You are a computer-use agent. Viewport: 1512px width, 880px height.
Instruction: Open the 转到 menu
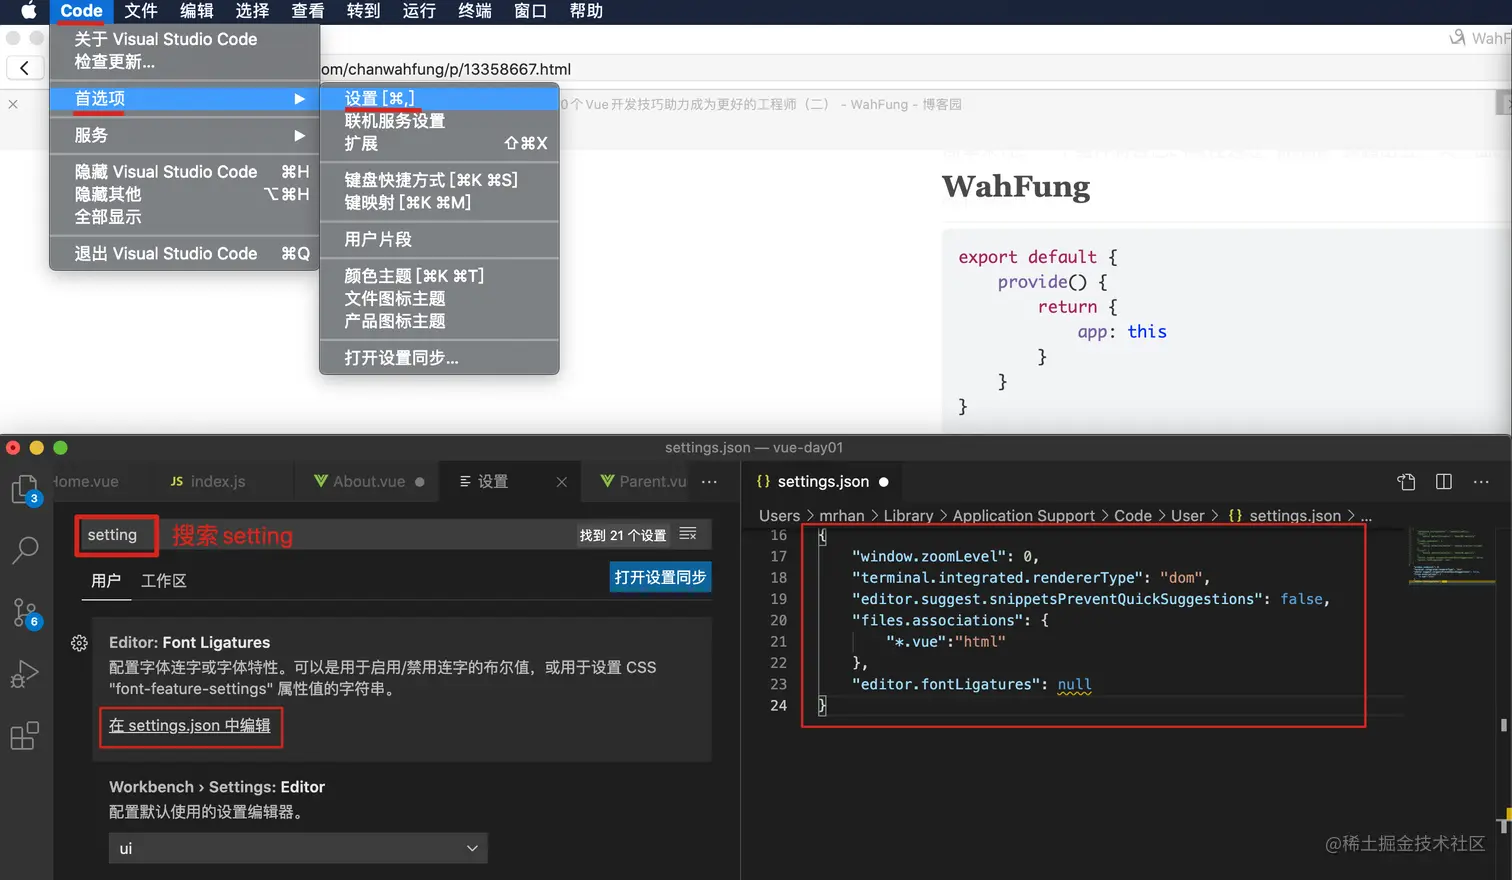(x=363, y=11)
